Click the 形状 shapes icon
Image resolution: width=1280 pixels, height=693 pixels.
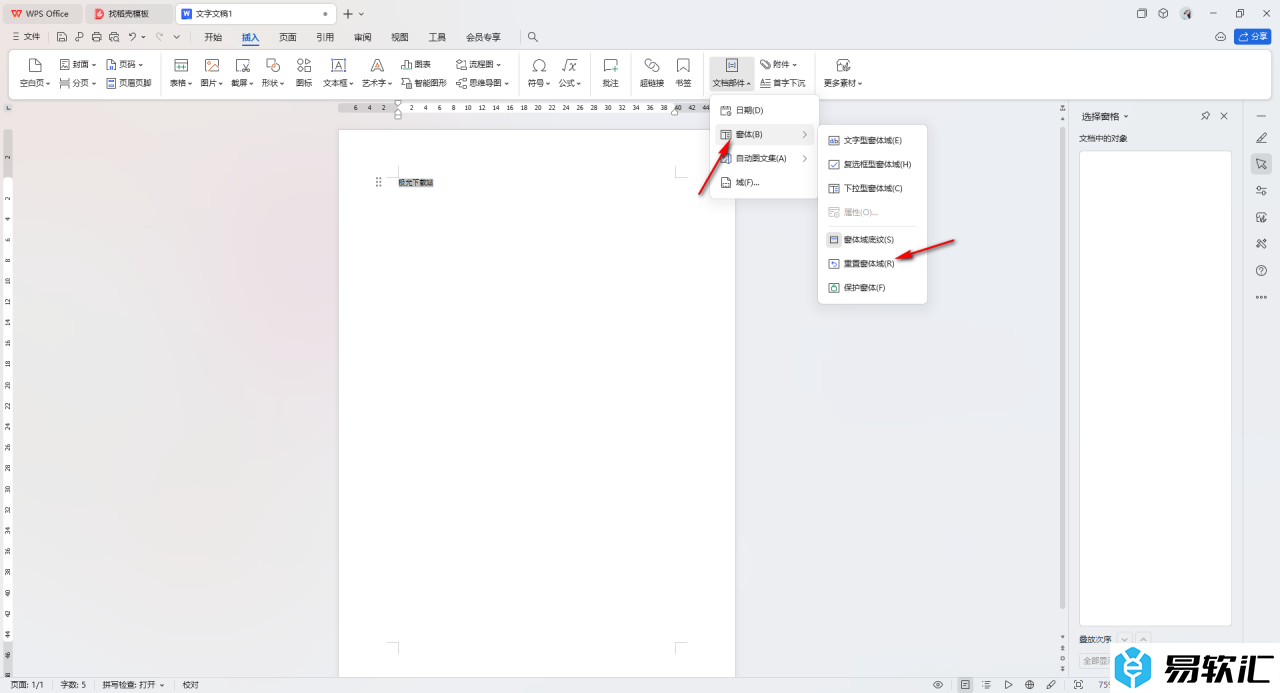tap(273, 65)
